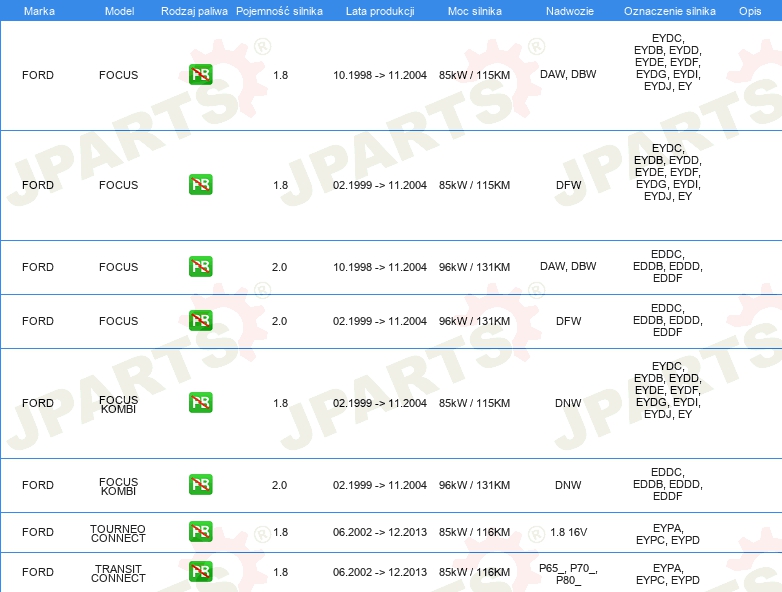Click 85kW / 115KM in Focus Kombi row
Image resolution: width=782 pixels, height=592 pixels.
coord(474,403)
